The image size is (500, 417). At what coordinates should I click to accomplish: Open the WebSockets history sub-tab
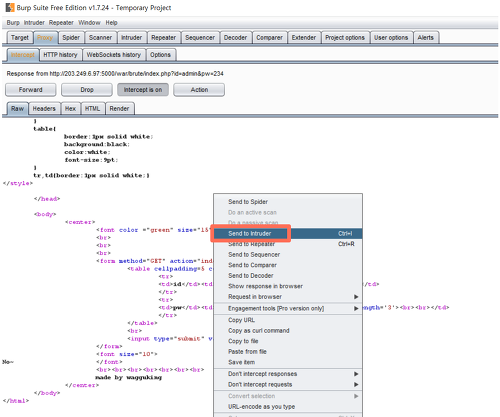click(x=114, y=55)
